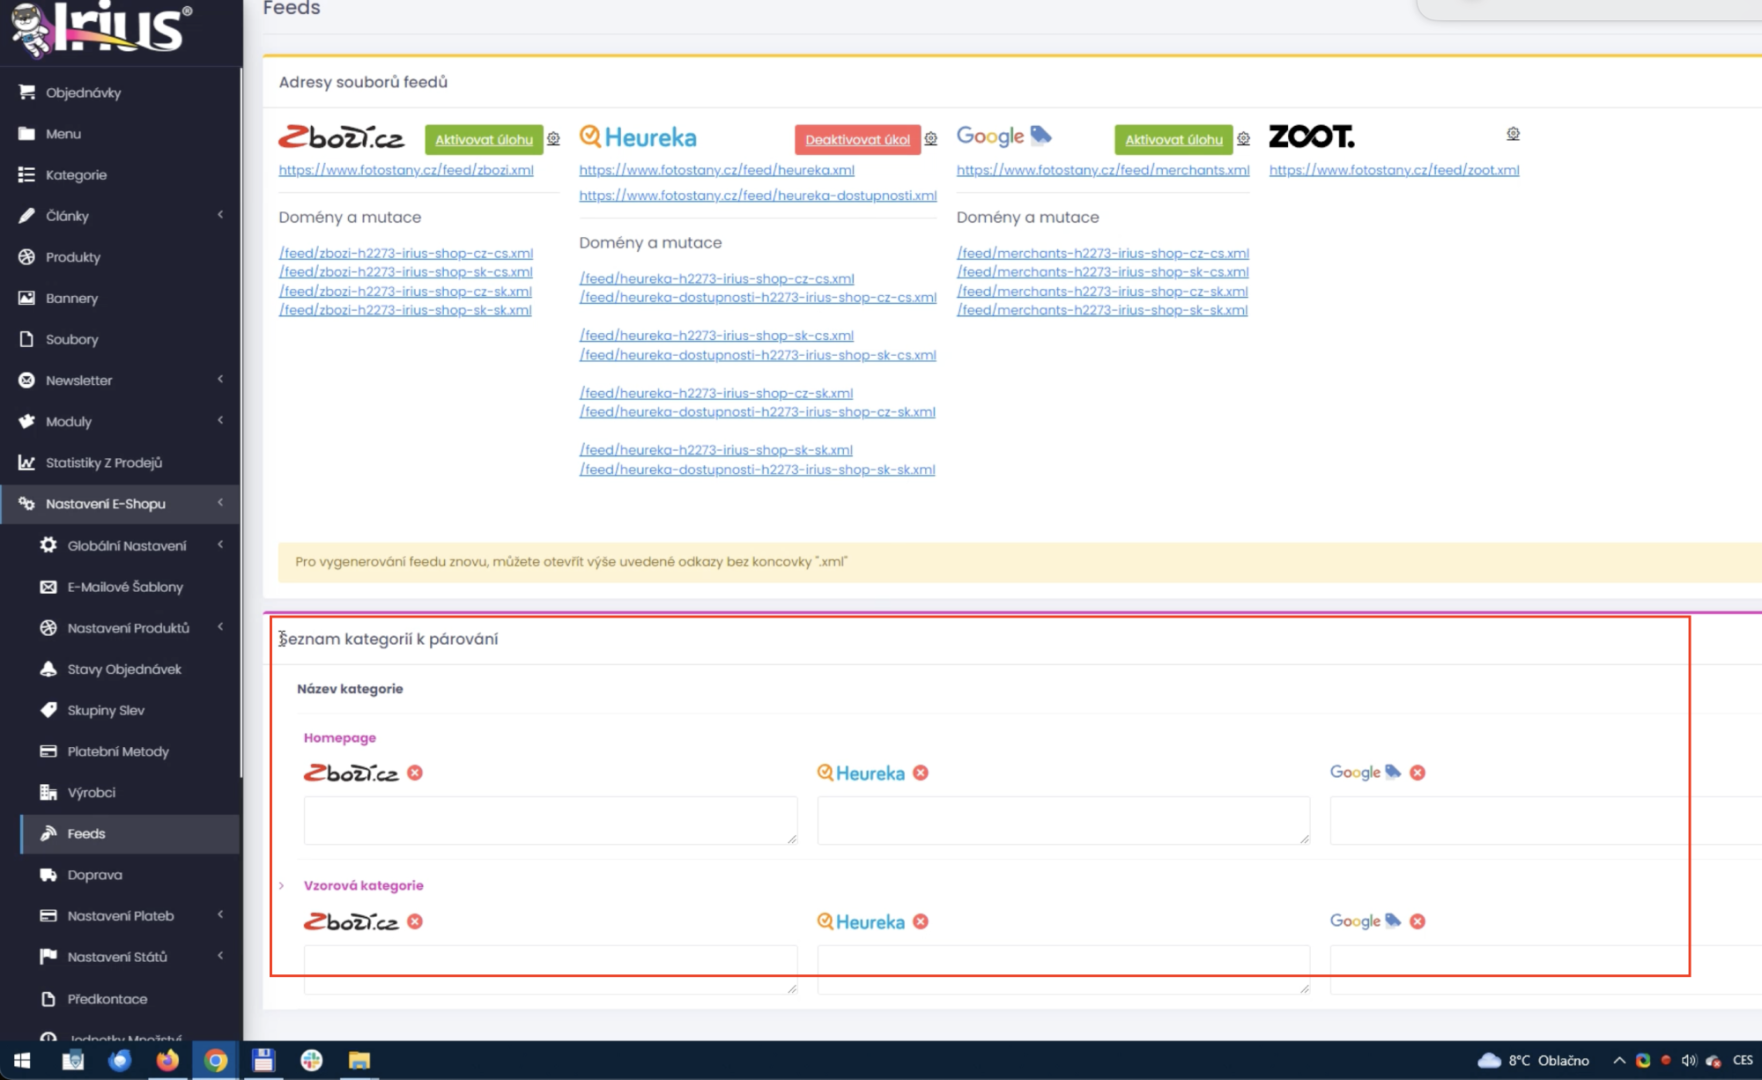
Task: Click Aktivovat úlohu for Google
Action: coord(1173,140)
